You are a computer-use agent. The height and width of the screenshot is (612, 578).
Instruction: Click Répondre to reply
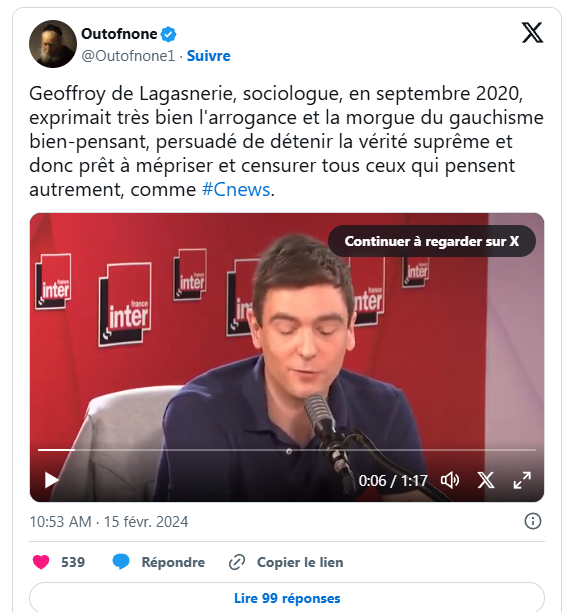coord(173,562)
